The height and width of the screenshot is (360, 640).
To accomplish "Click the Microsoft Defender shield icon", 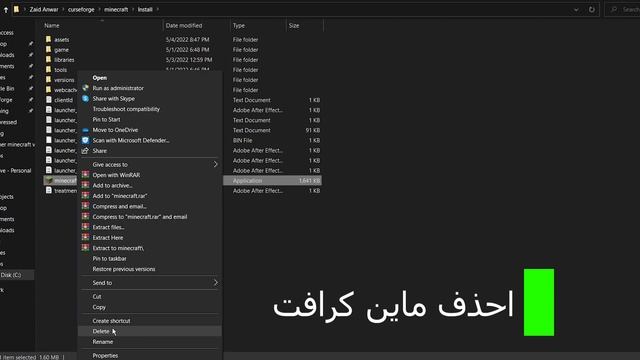I will click(x=85, y=140).
